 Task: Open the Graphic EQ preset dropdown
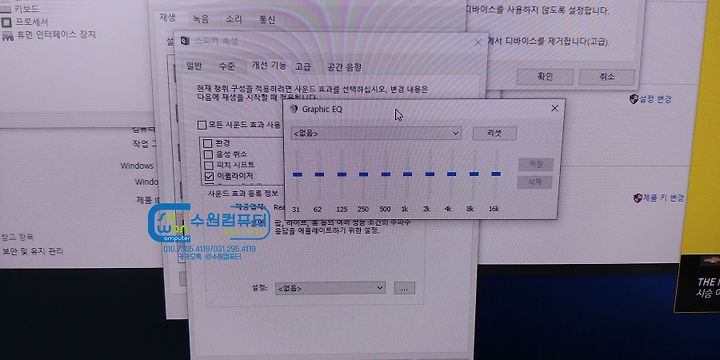click(376, 133)
